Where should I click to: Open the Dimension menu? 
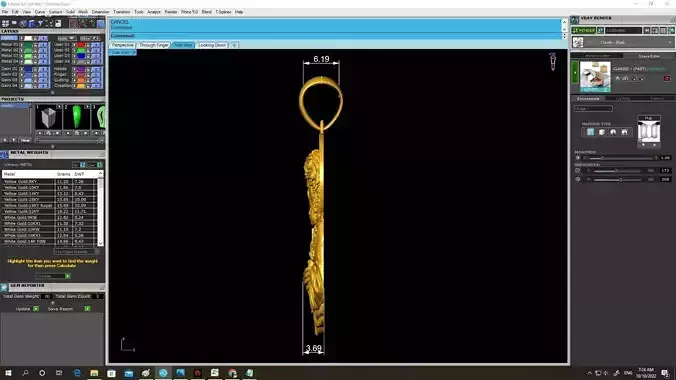(x=100, y=12)
